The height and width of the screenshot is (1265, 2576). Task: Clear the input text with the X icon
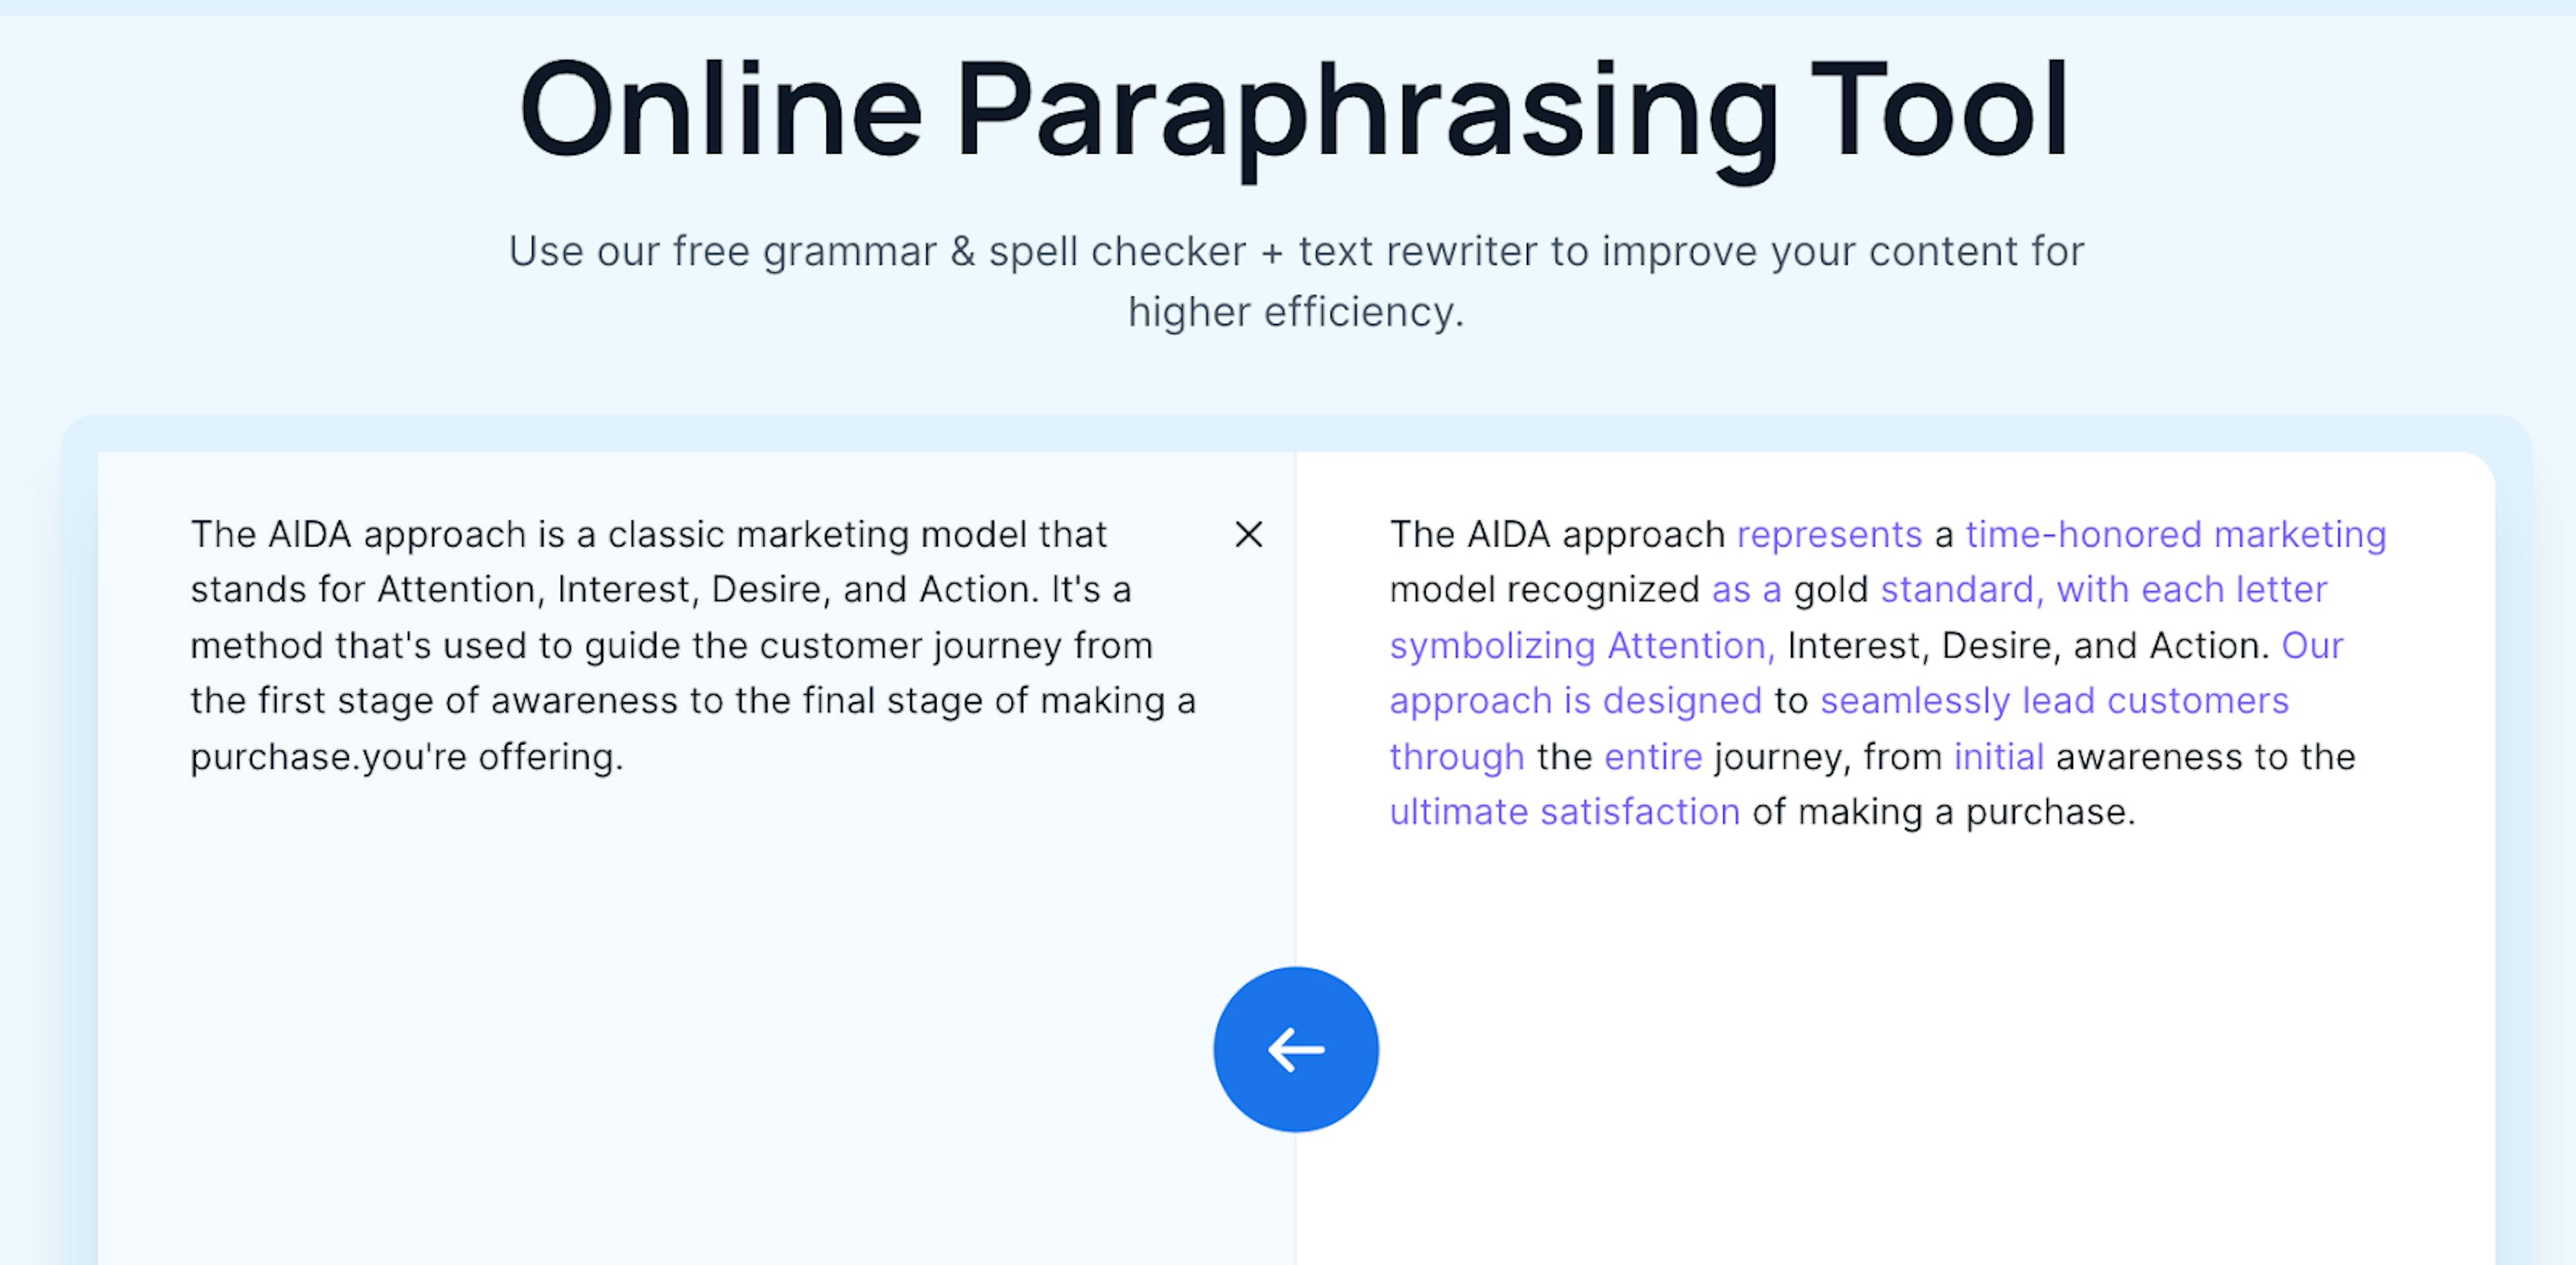1248,534
